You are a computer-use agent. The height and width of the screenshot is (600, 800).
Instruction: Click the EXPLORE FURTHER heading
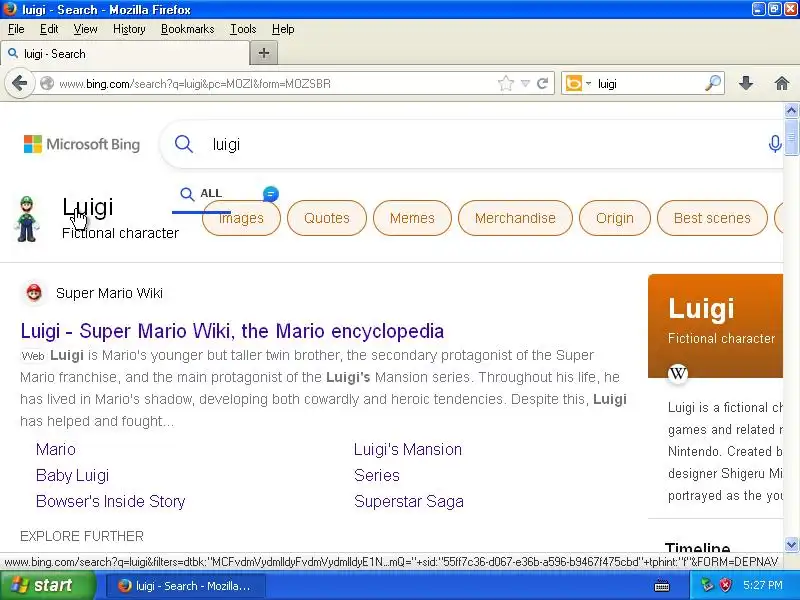tap(82, 536)
